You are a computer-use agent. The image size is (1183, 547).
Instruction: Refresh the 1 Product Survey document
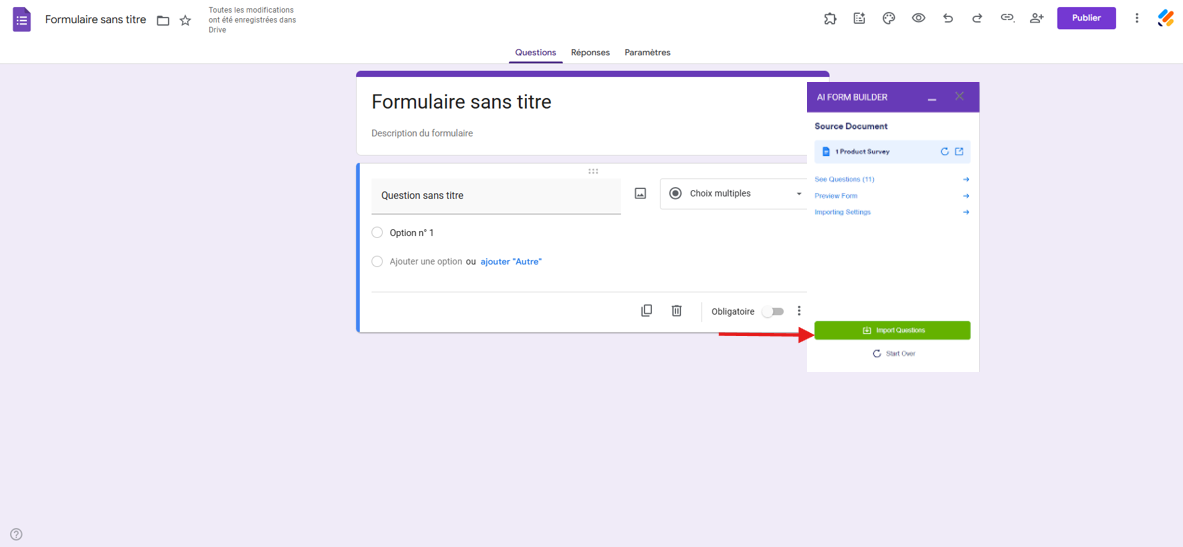[945, 152]
